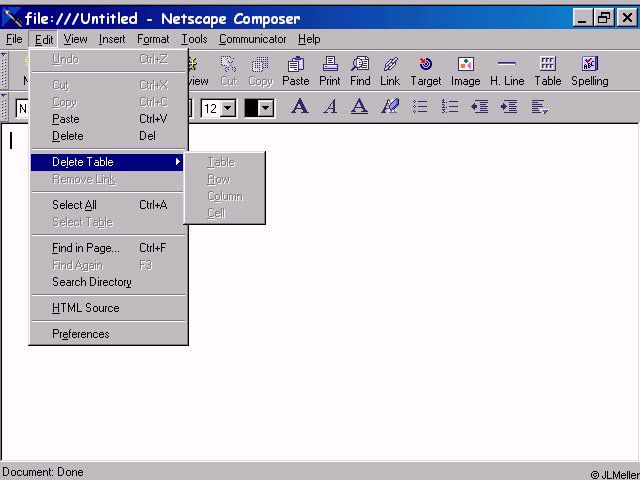Open the alignment dropdown icon

pos(539,107)
